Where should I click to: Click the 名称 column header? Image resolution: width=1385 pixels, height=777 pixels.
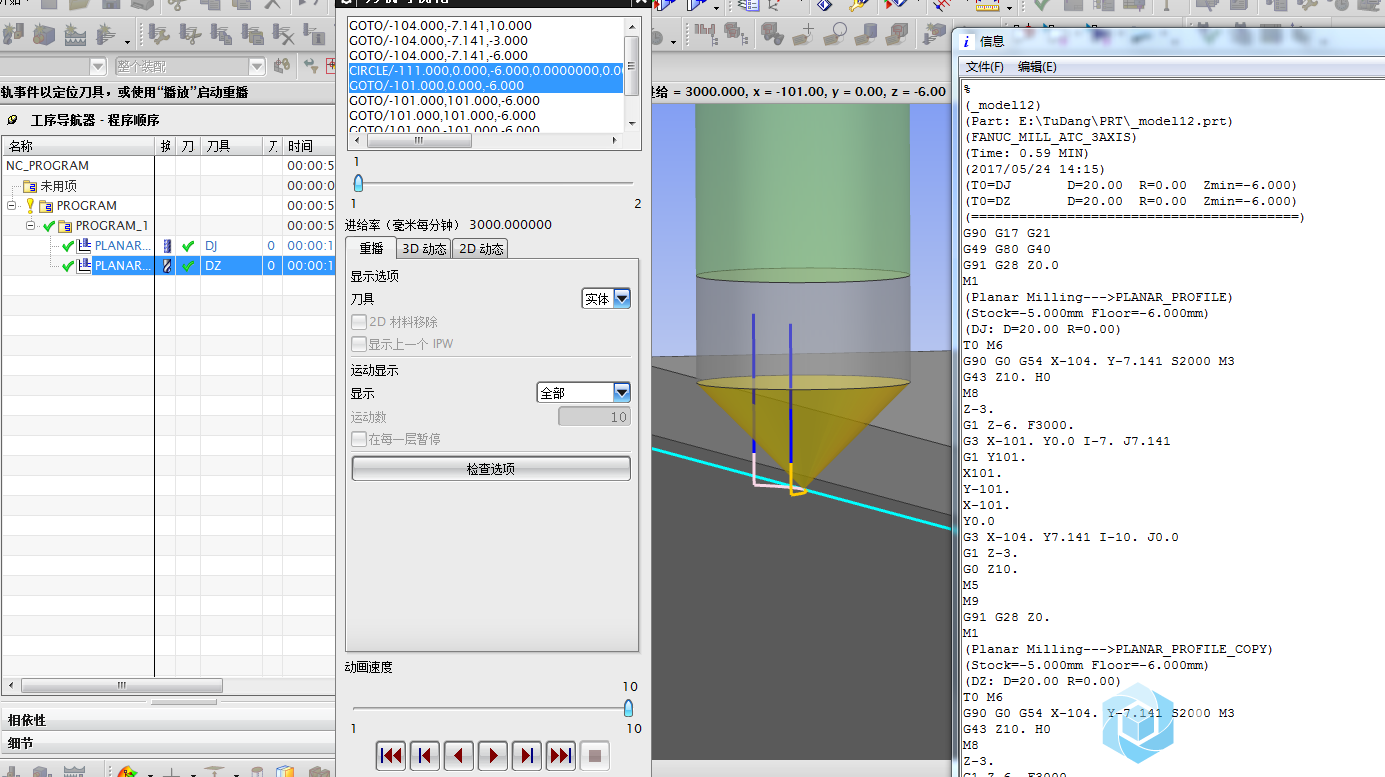tap(78, 146)
